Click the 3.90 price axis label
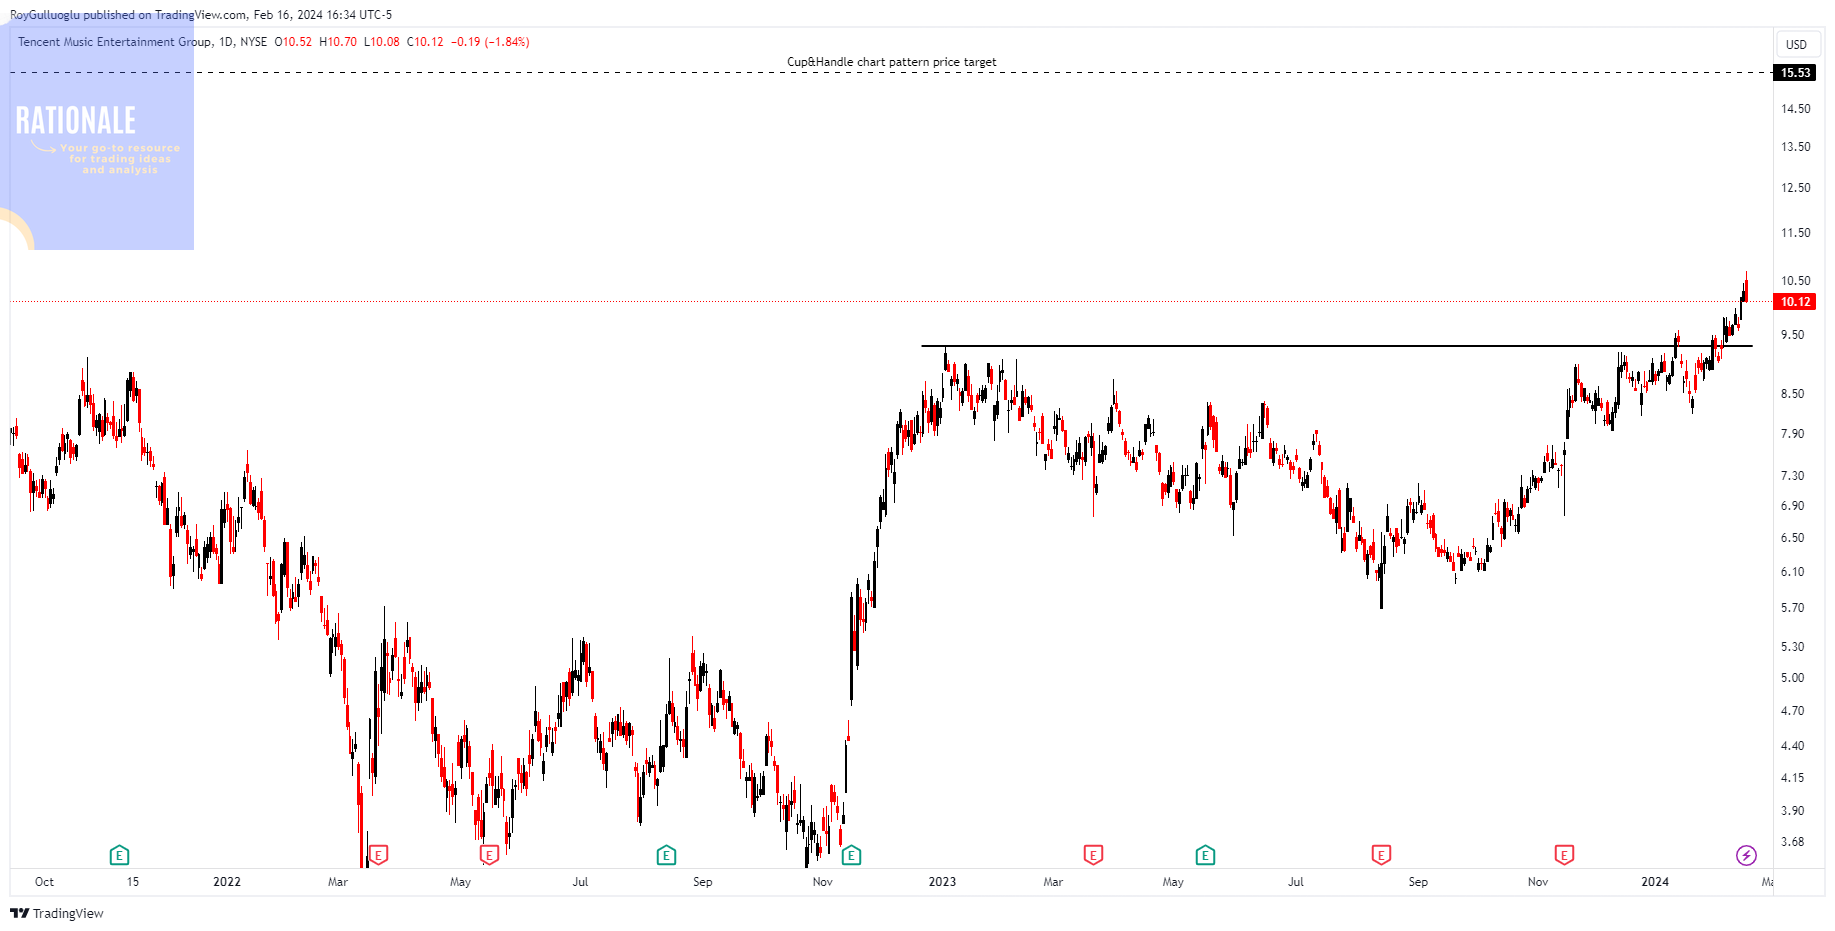Viewport: 1835px width, 931px height. (1793, 811)
